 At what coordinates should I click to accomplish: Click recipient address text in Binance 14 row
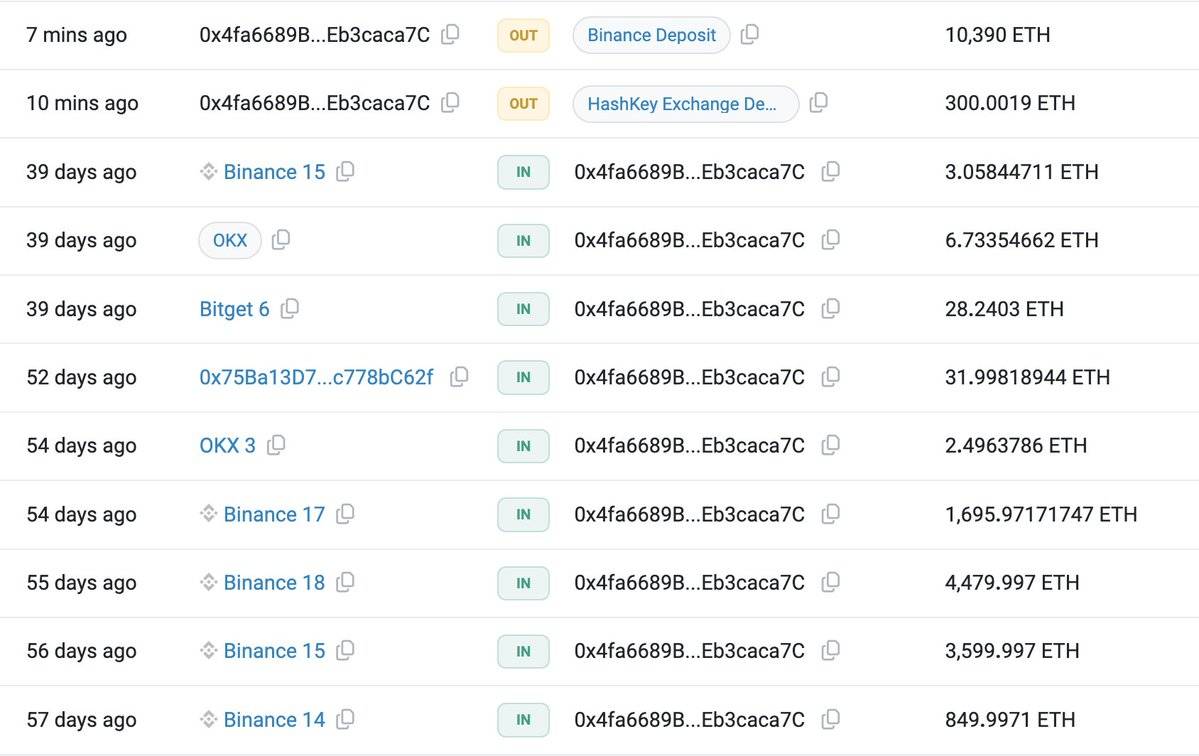[x=689, y=719]
